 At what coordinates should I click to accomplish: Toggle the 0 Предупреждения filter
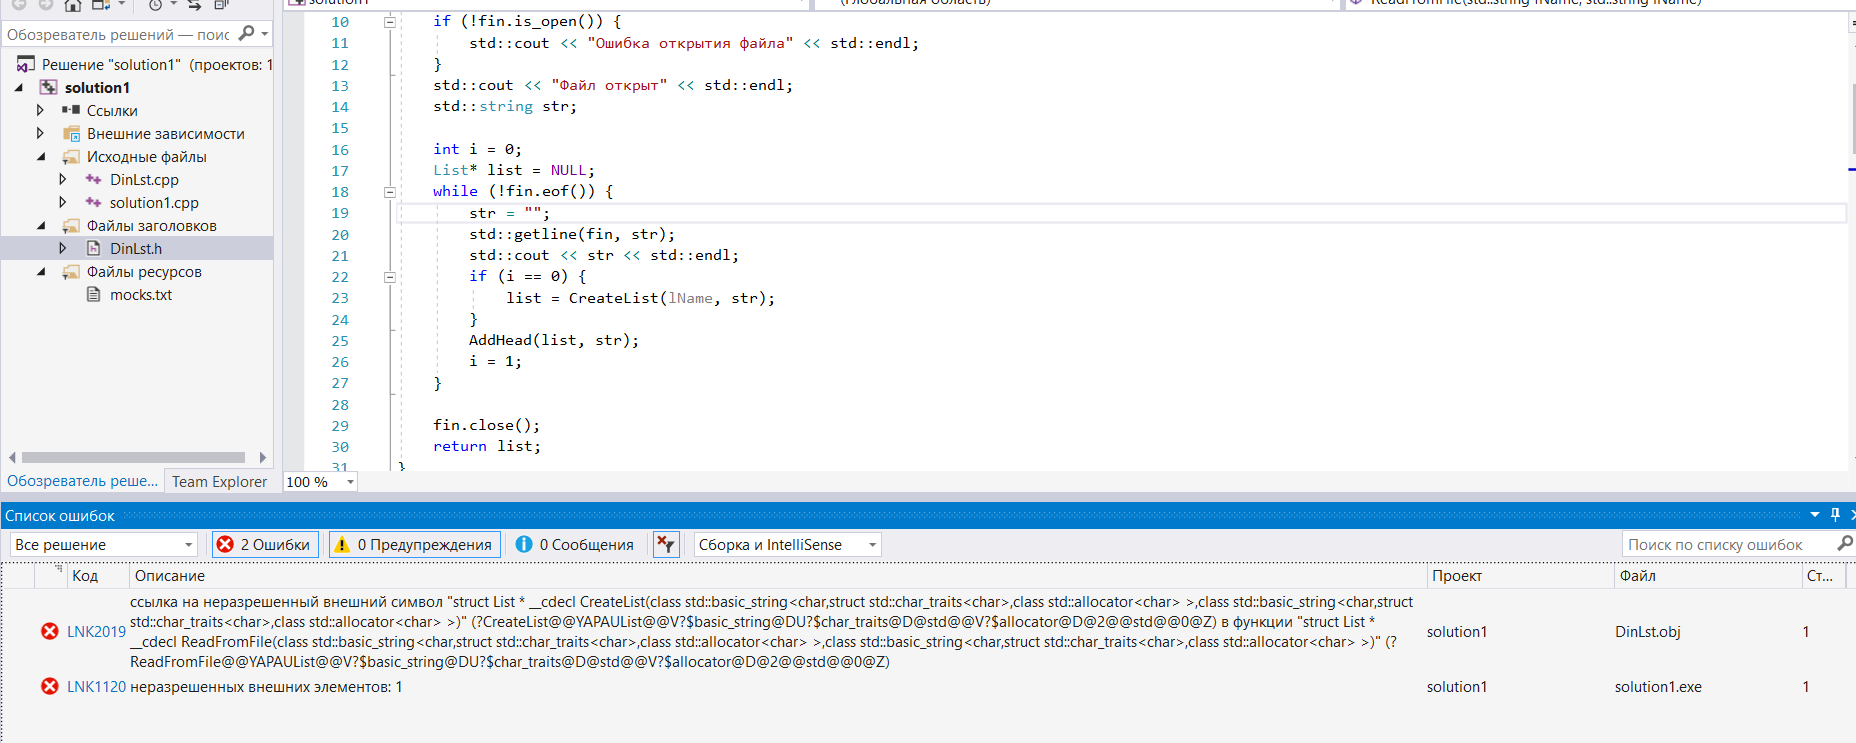coord(415,544)
